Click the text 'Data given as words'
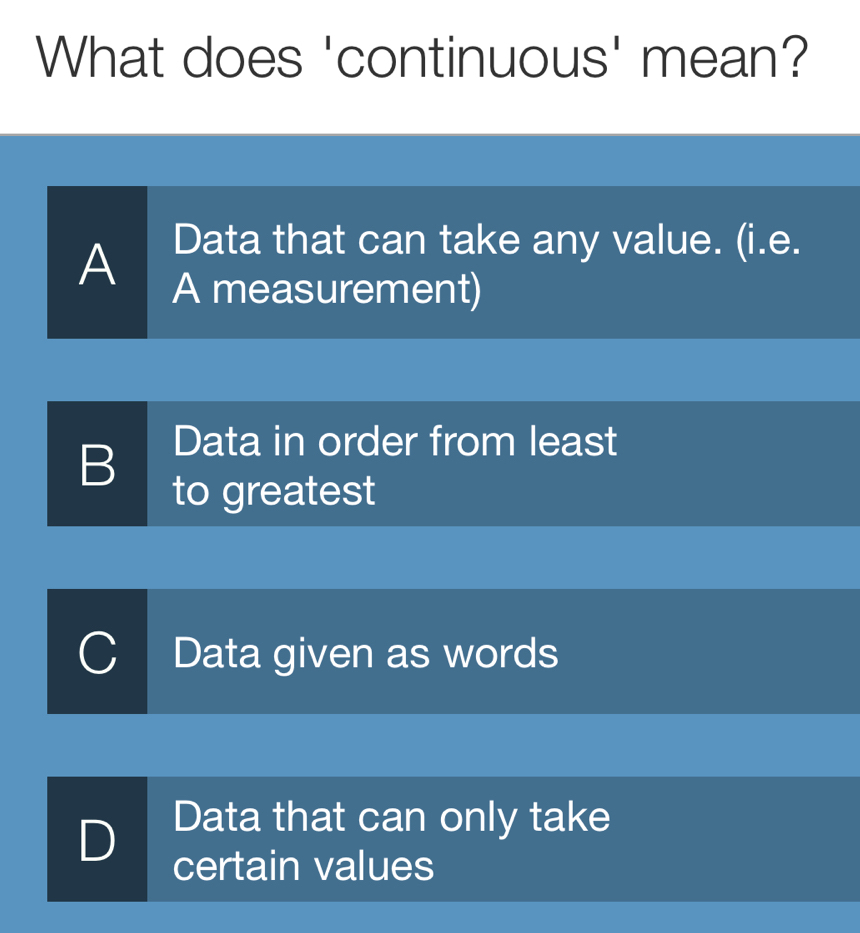This screenshot has width=860, height=933. point(365,652)
